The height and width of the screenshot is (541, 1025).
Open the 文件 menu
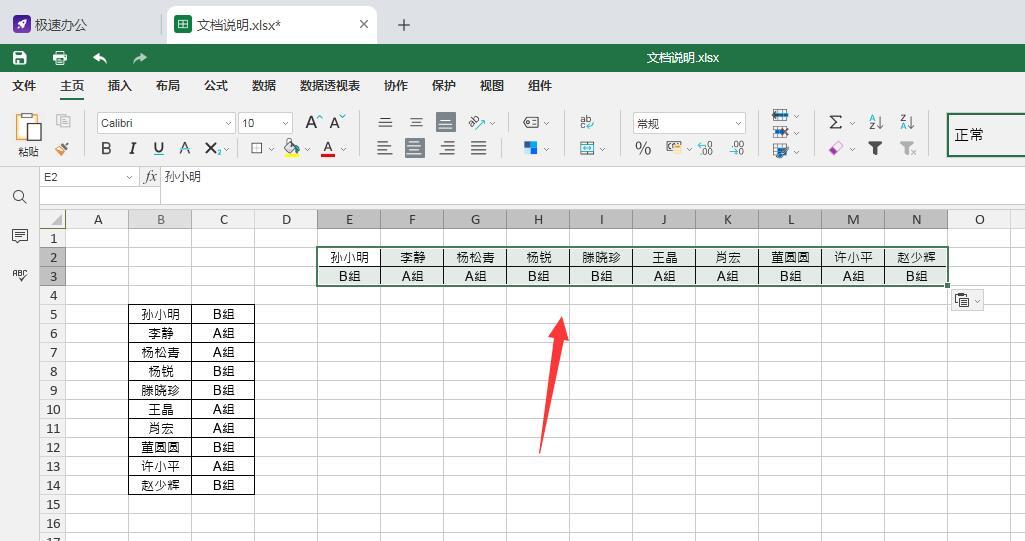(24, 86)
